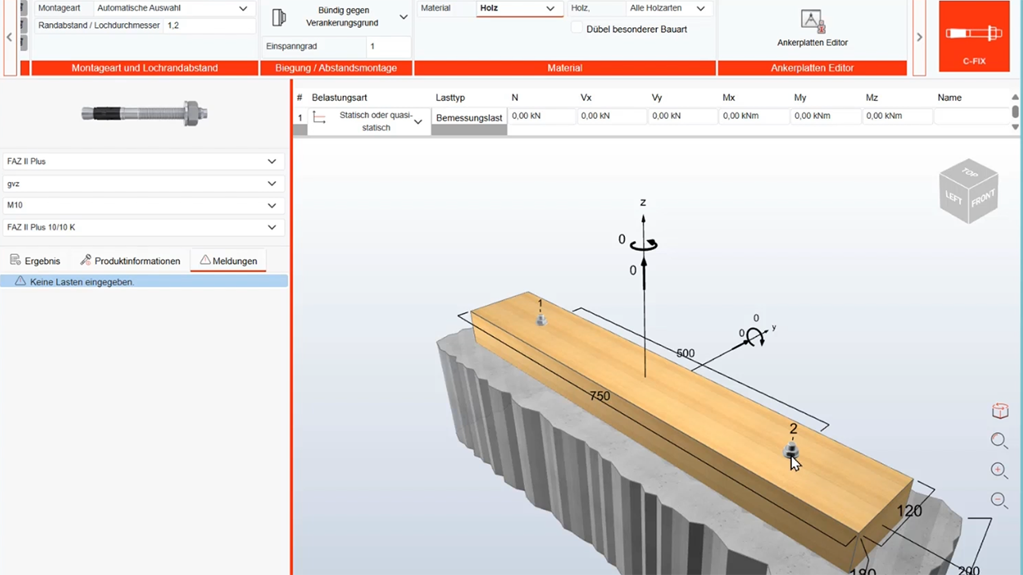Screen dimensions: 1023x575
Task: Open the Material Holz dropdown
Action: (518, 8)
